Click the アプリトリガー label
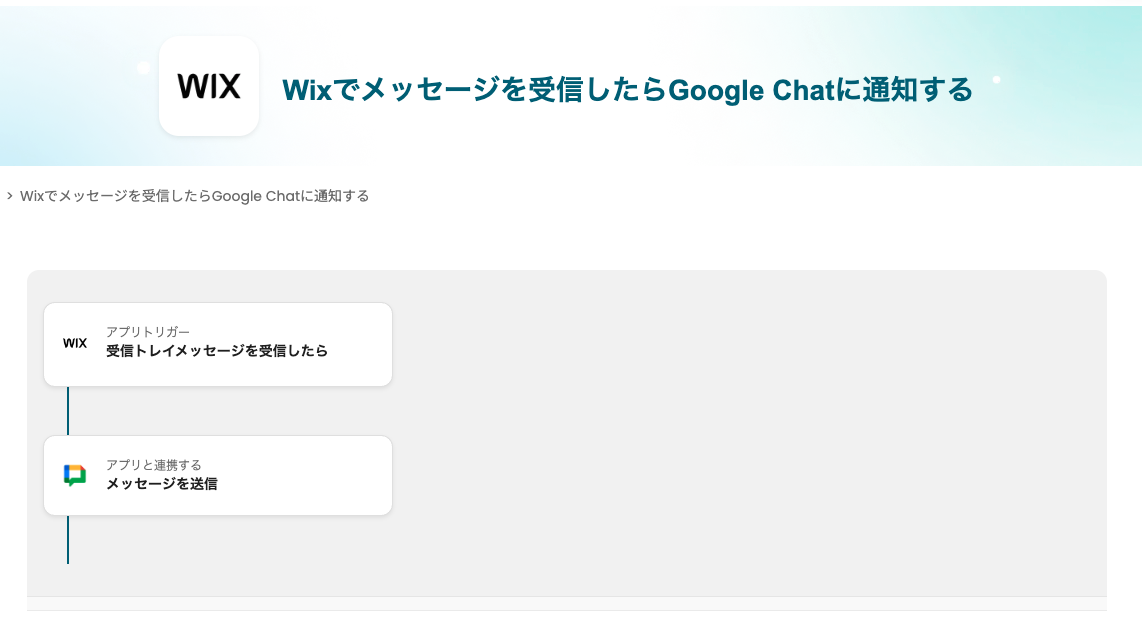This screenshot has width=1142, height=636. point(148,331)
